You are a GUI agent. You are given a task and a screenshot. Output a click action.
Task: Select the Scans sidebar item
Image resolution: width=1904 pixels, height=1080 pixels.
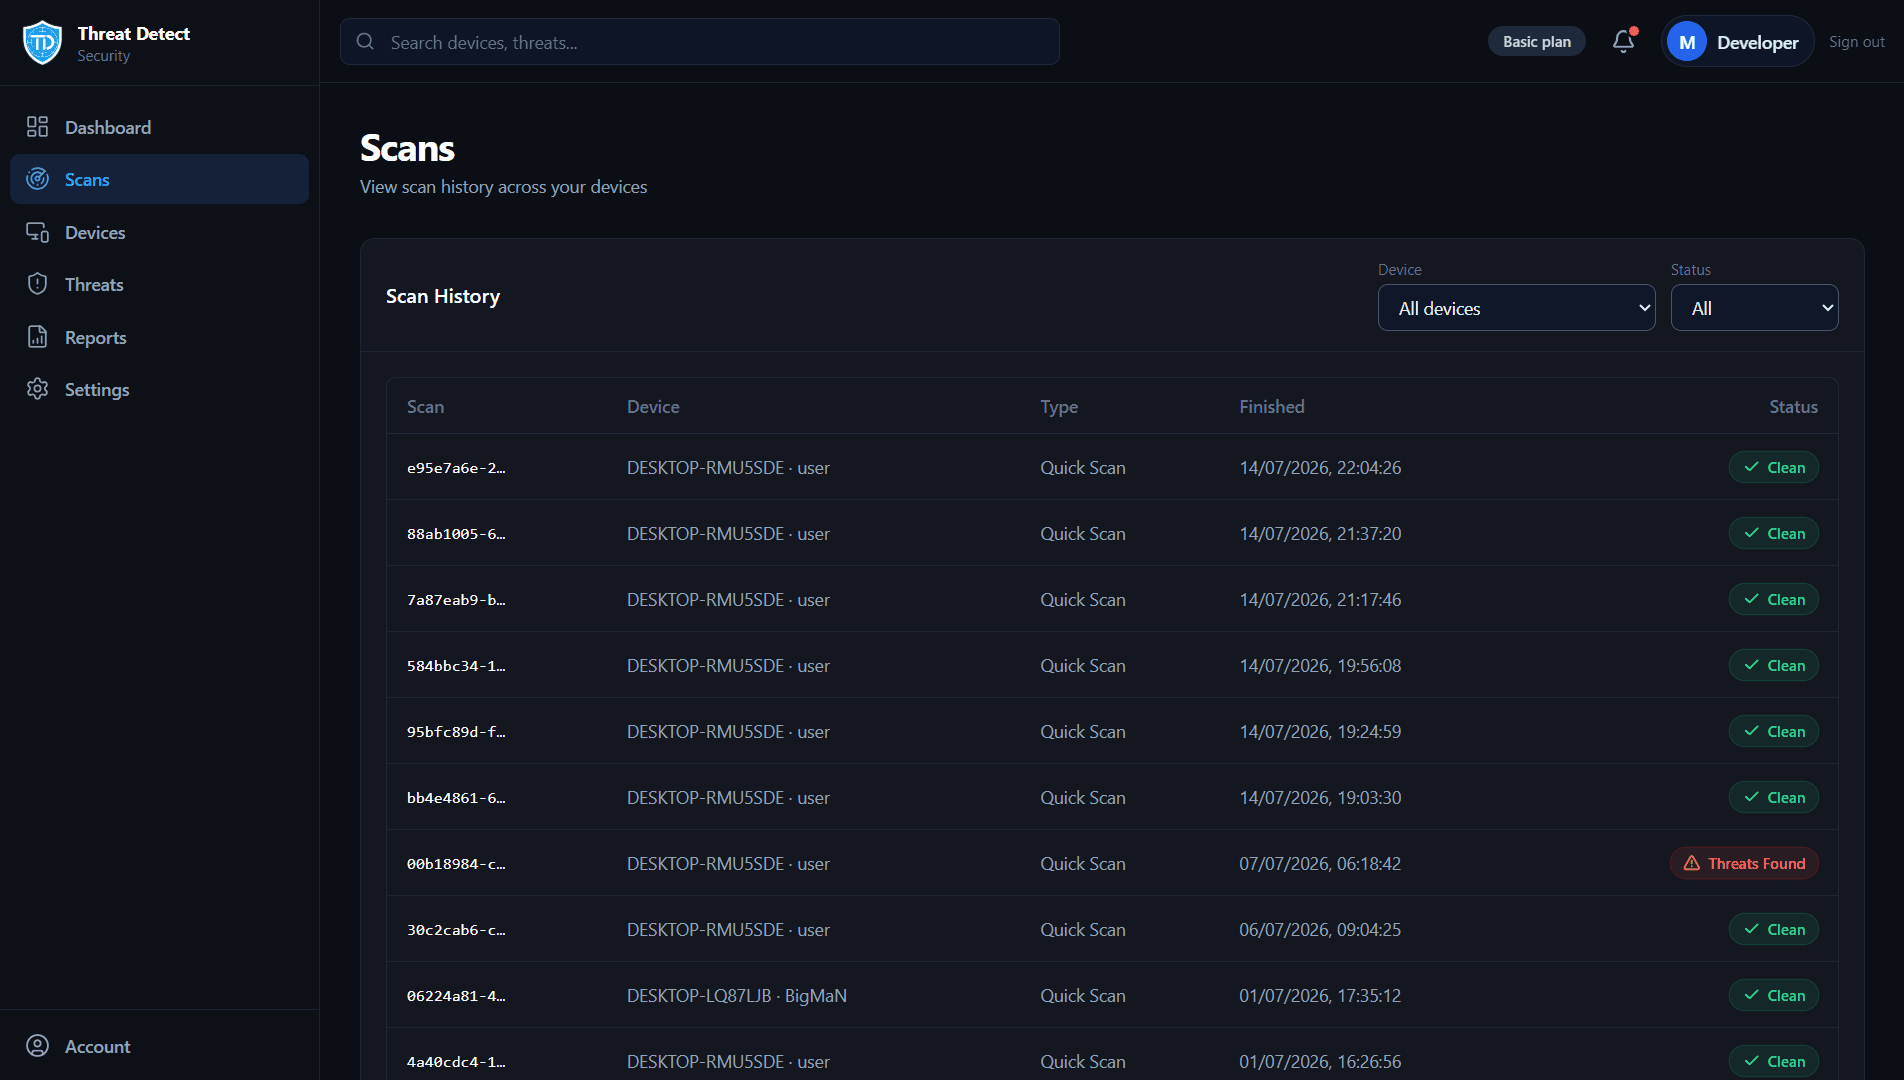tap(159, 179)
